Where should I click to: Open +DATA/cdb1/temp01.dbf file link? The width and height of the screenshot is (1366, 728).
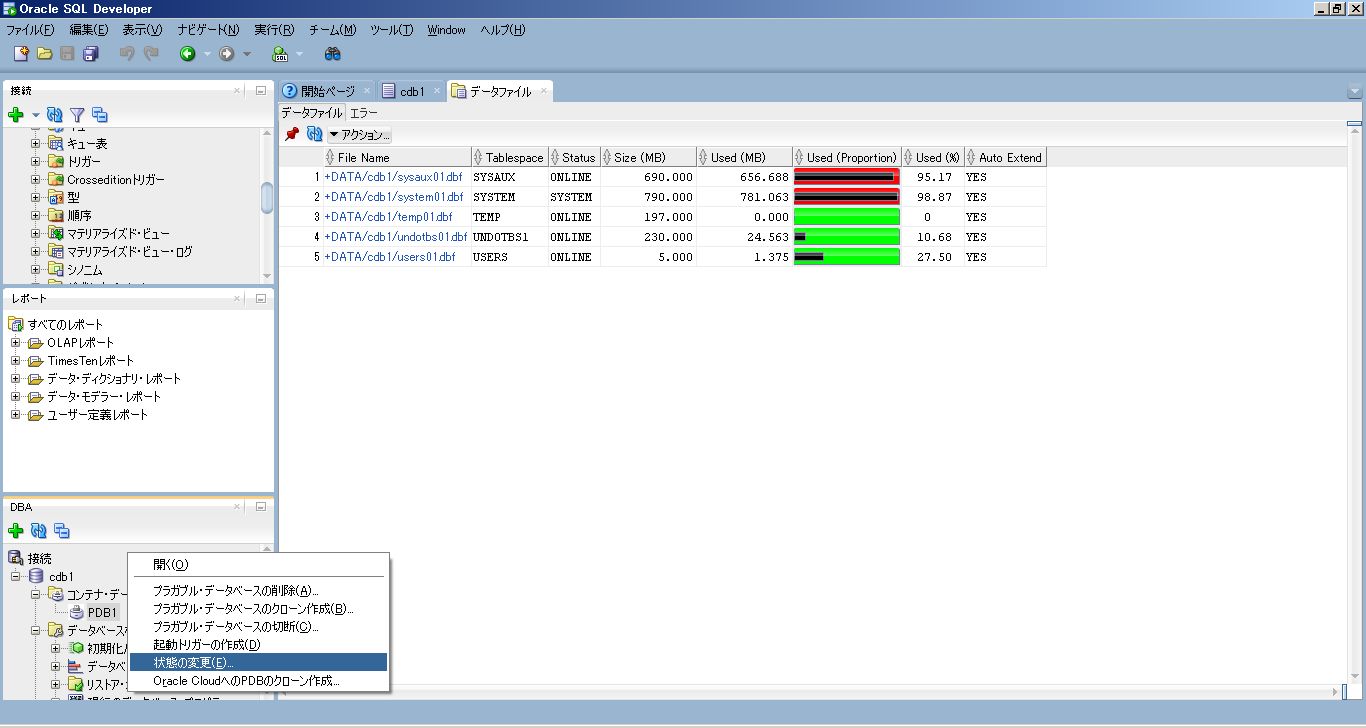[x=388, y=217]
